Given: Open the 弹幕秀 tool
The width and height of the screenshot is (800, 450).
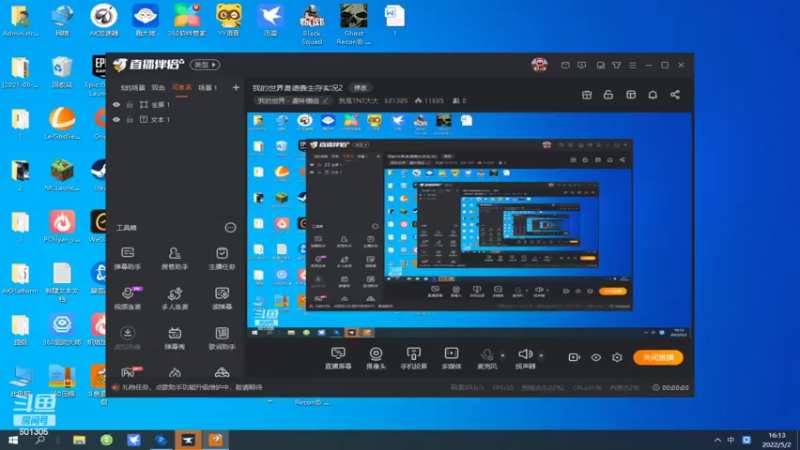Looking at the screenshot, I should tap(174, 338).
